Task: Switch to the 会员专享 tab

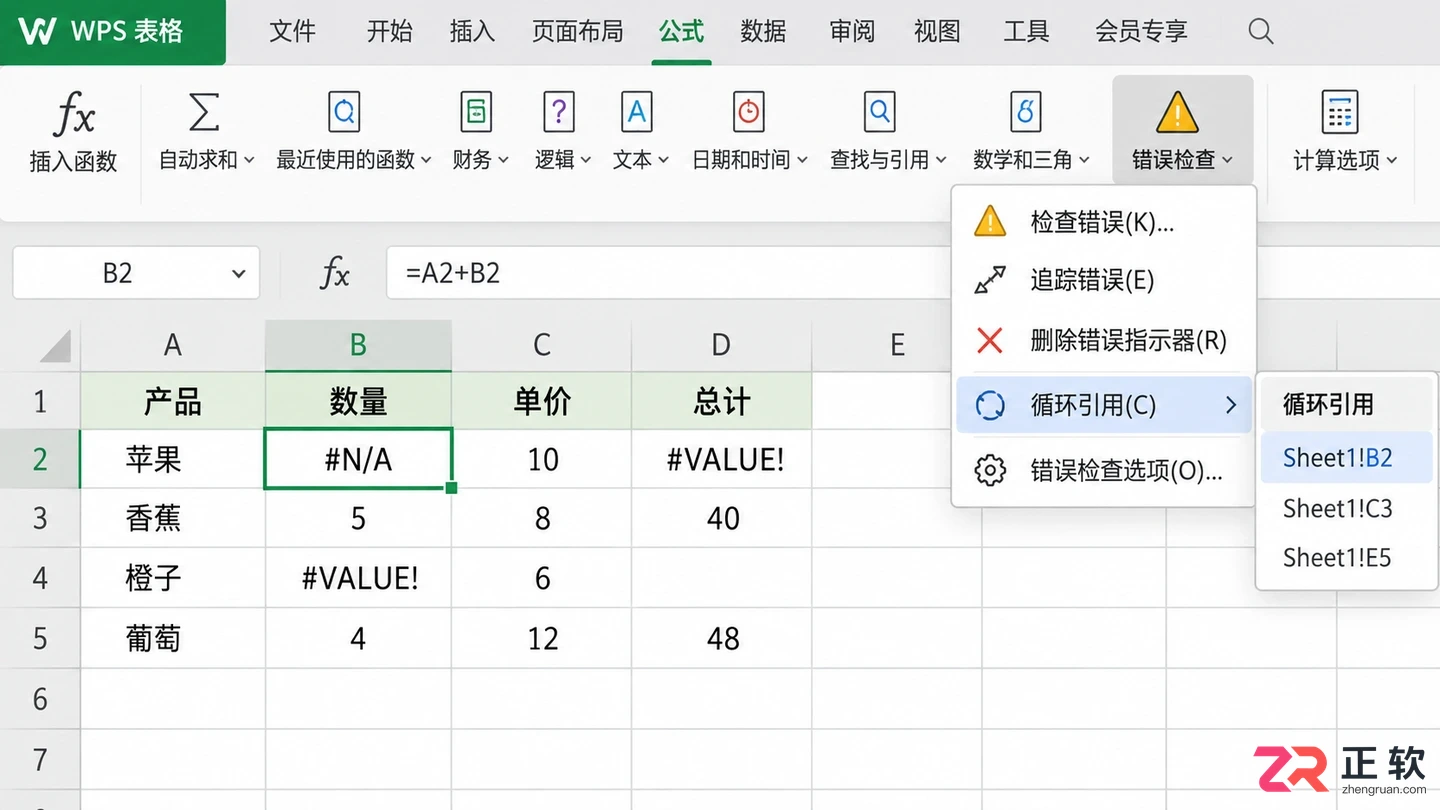Action: pyautogui.click(x=1141, y=32)
